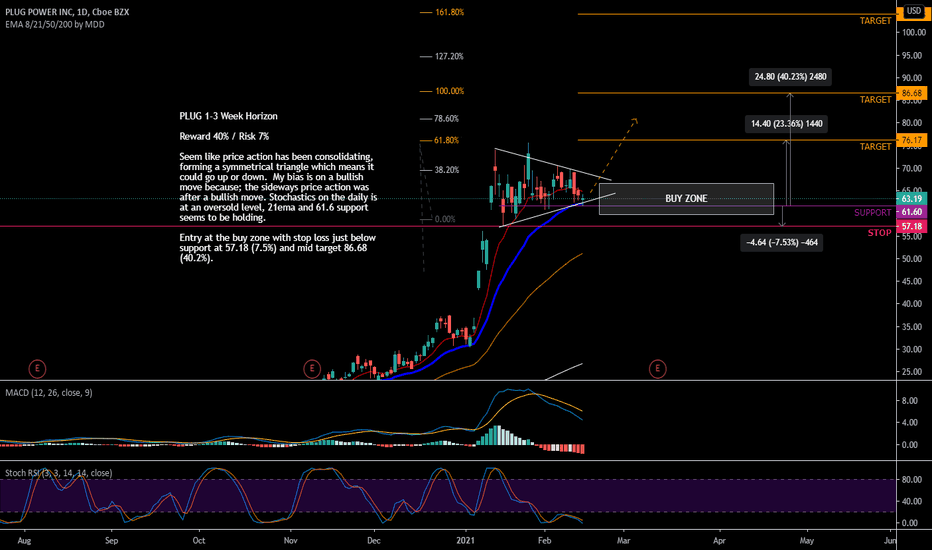Select the Stoch RSI indicator label

(x=59, y=473)
